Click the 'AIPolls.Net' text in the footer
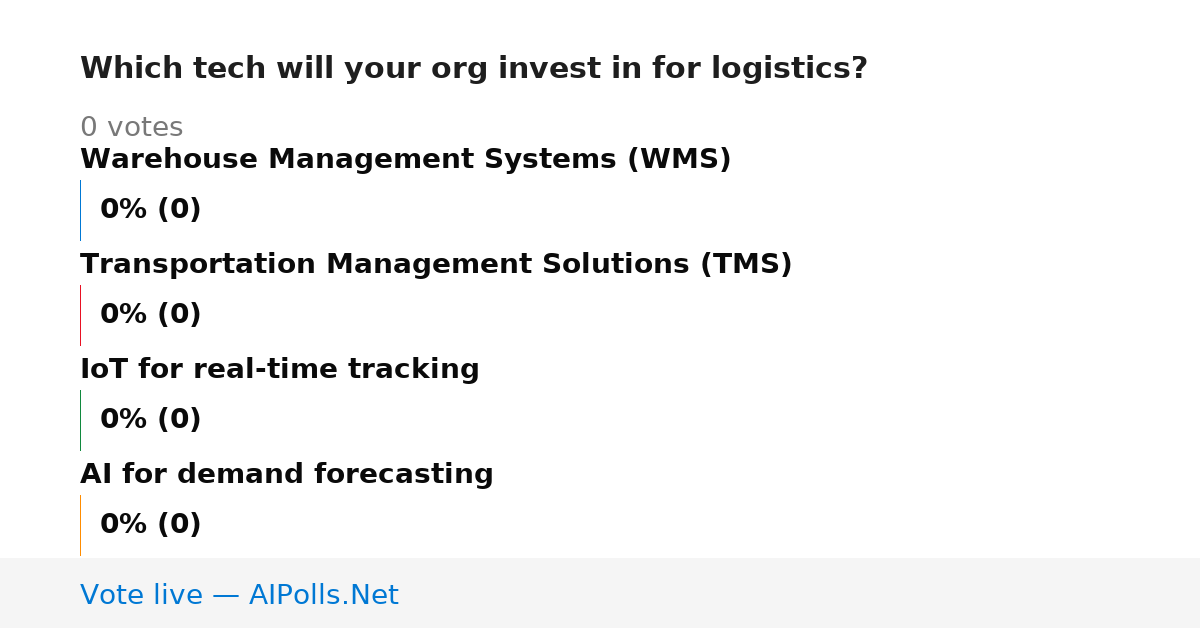Viewport: 1200px width, 628px height. 324,596
